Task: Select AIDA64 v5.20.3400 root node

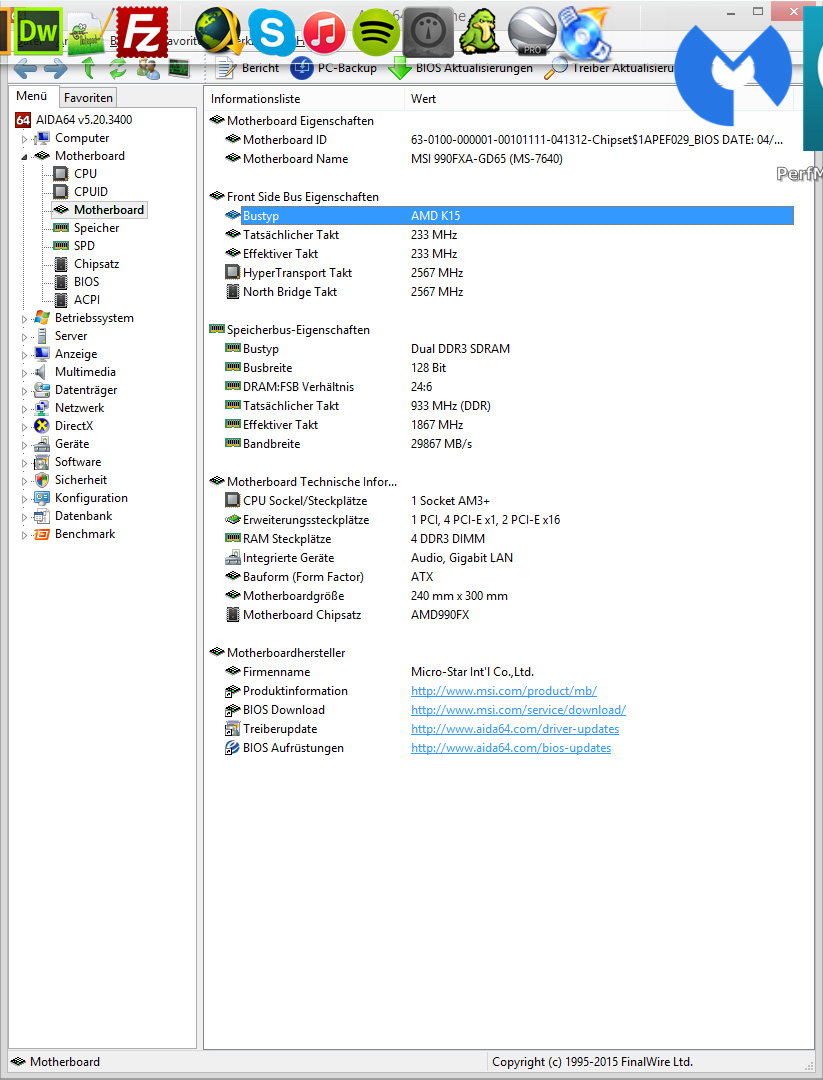Action: [74, 120]
